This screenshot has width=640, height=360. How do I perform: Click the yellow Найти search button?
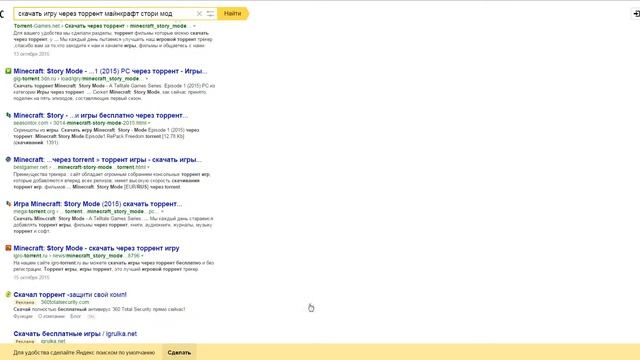tap(233, 13)
